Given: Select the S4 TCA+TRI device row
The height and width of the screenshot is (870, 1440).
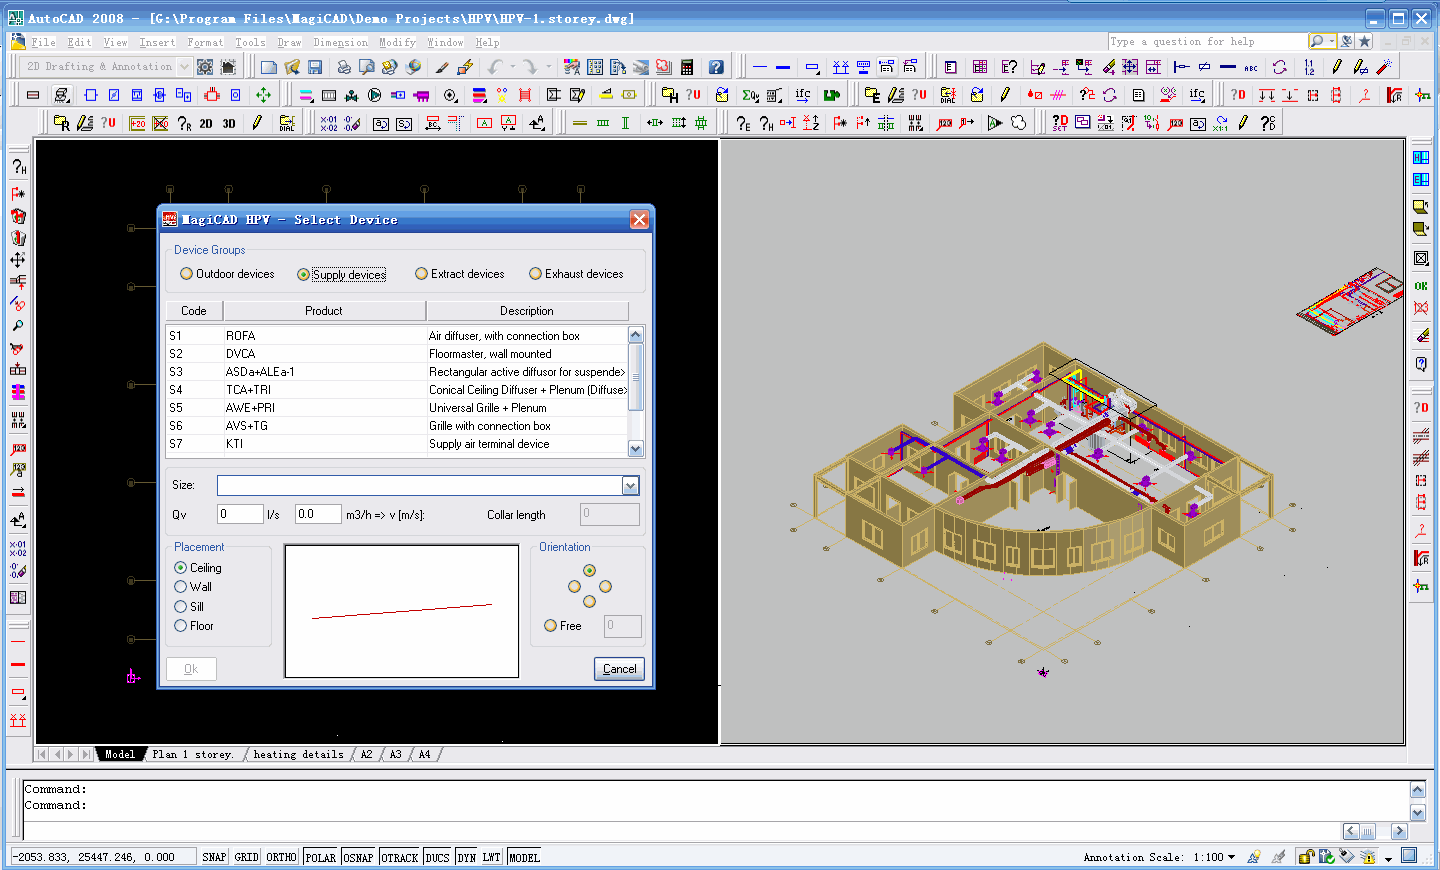Looking at the screenshot, I should [x=397, y=390].
